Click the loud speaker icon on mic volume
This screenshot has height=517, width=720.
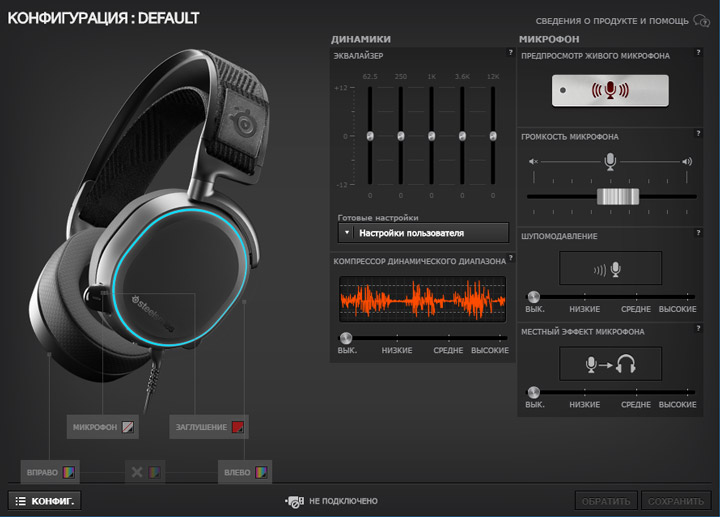[687, 162]
